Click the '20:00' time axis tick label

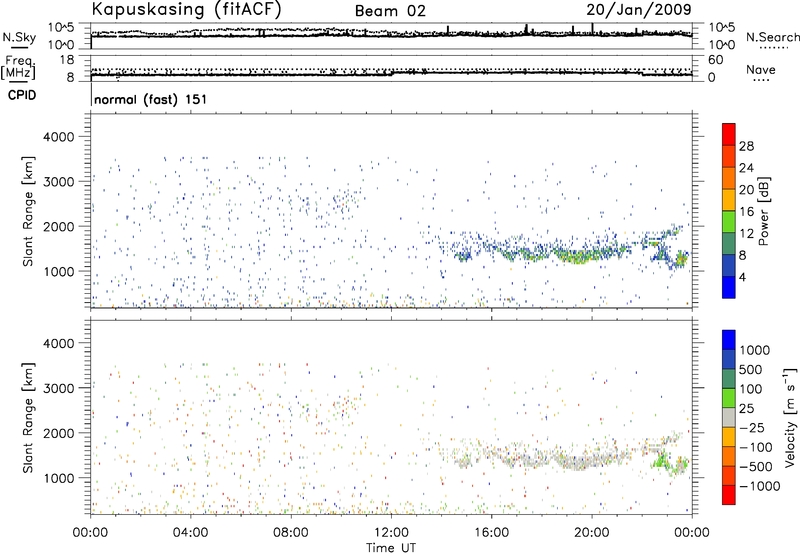pos(591,533)
